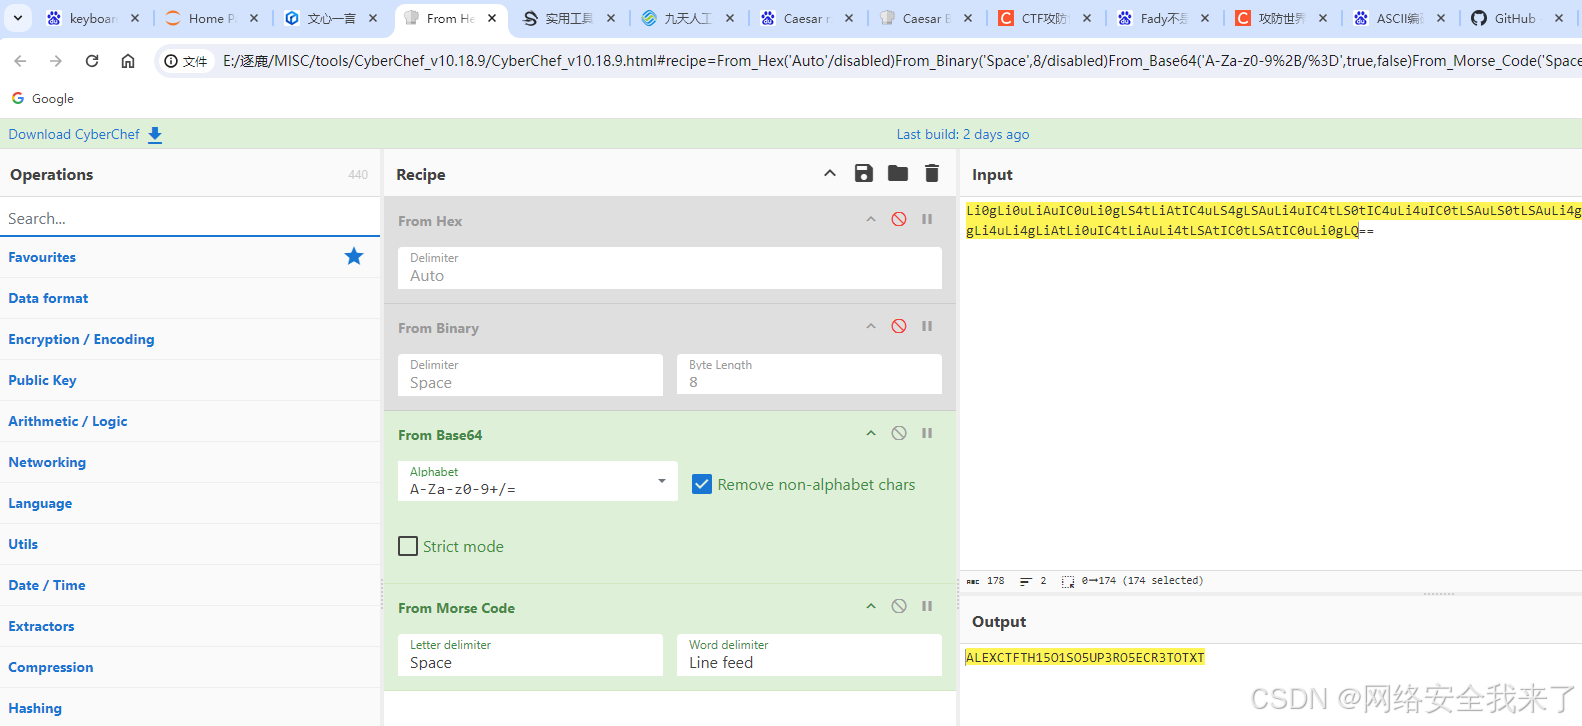This screenshot has width=1582, height=726.
Task: Change Morse Word delimiter field
Action: (x=809, y=655)
